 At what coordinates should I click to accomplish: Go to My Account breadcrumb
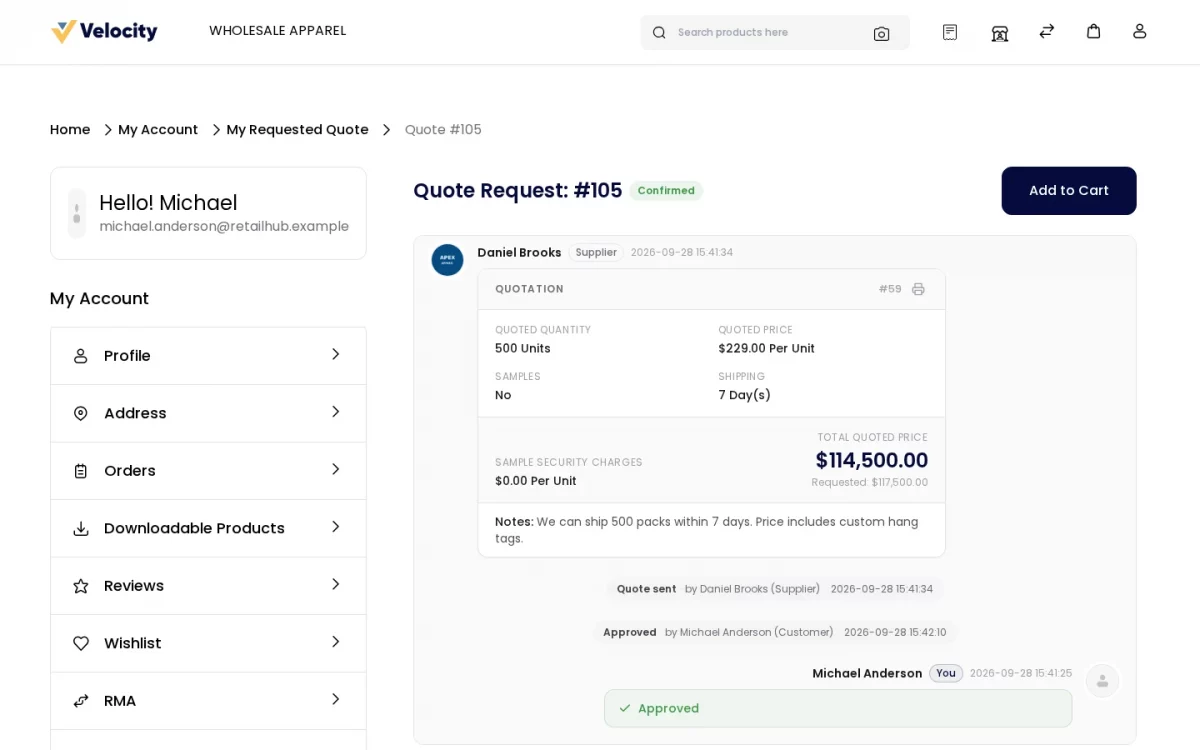(158, 130)
